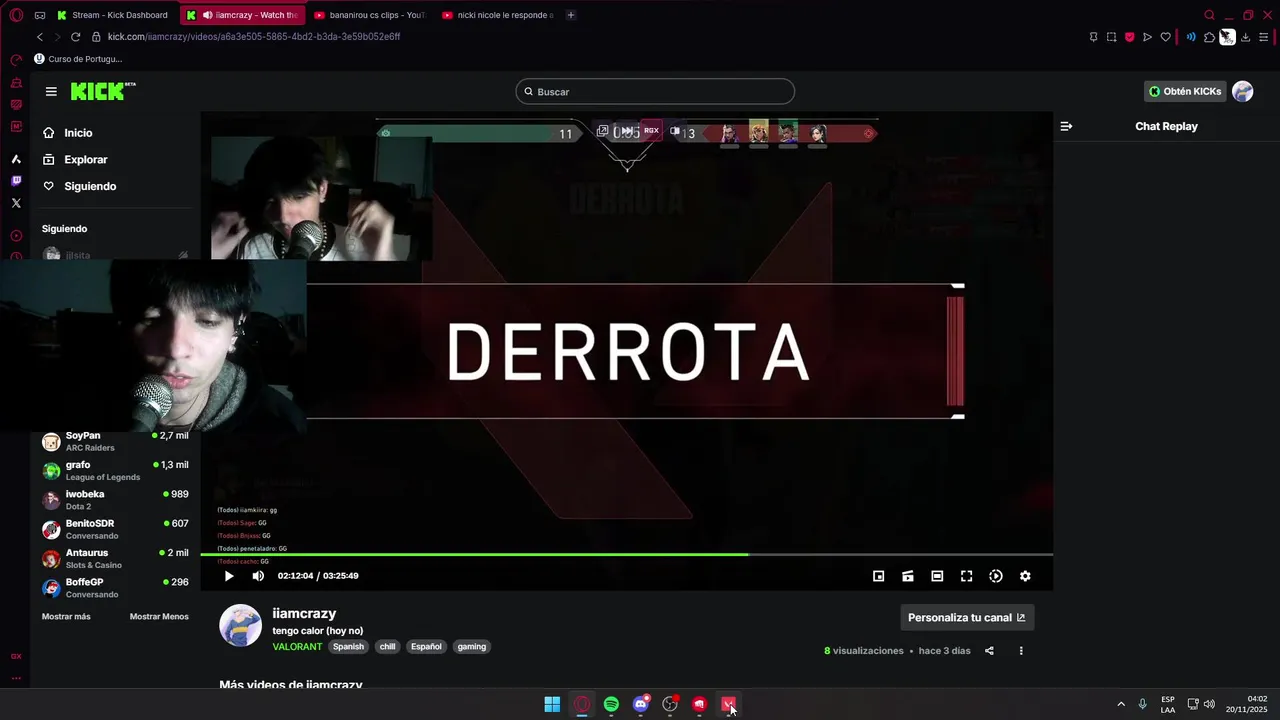Image resolution: width=1280 pixels, height=720 pixels.
Task: Open the Opera easy setup icon
Action: coord(1265,37)
